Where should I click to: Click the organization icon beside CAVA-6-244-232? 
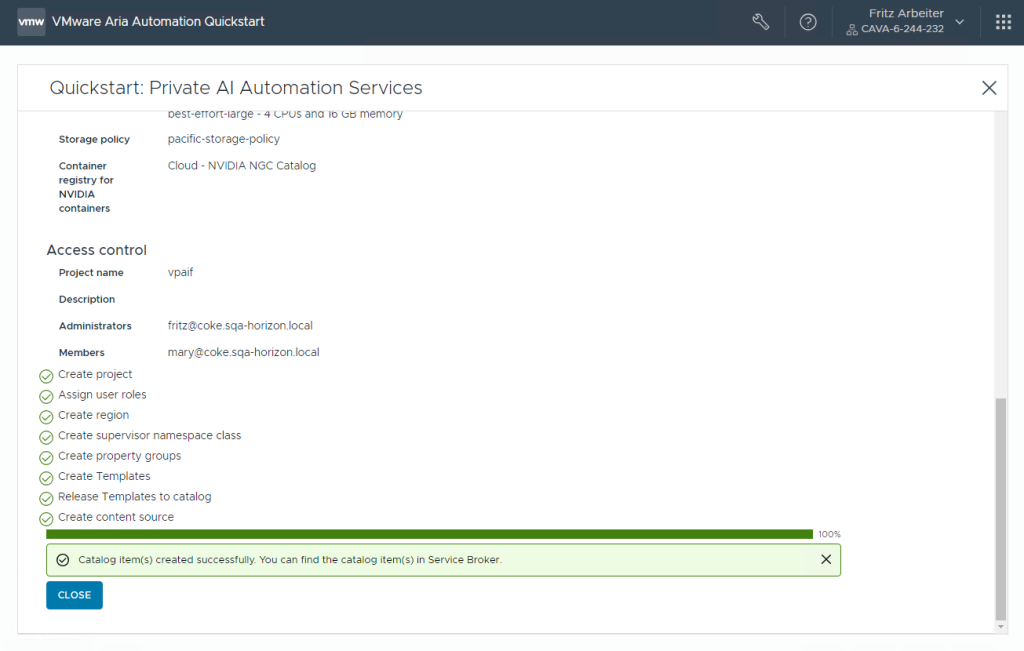point(852,29)
